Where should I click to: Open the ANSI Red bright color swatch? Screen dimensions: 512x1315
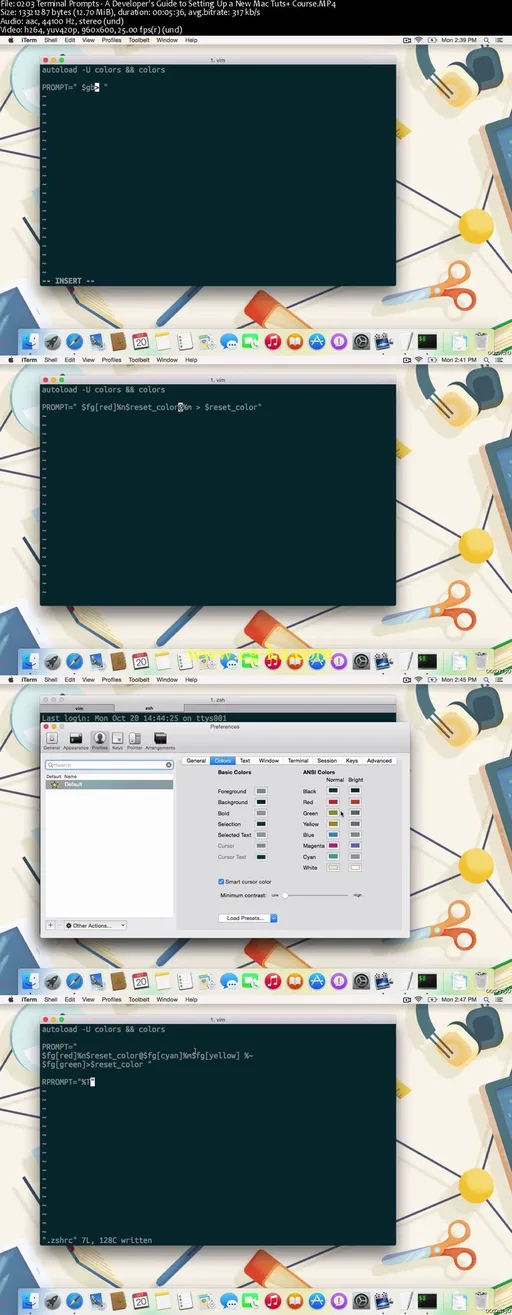tap(355, 802)
